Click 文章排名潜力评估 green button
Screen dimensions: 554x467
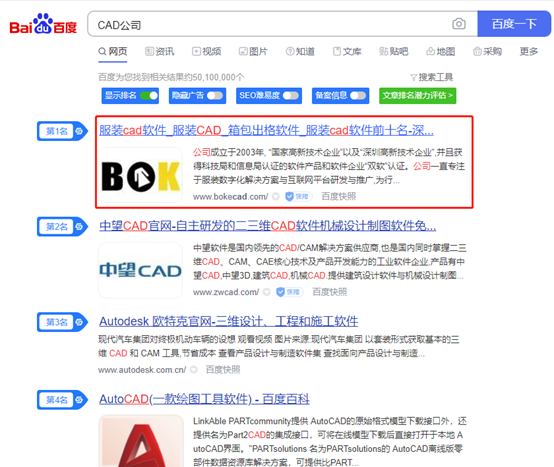coord(418,95)
